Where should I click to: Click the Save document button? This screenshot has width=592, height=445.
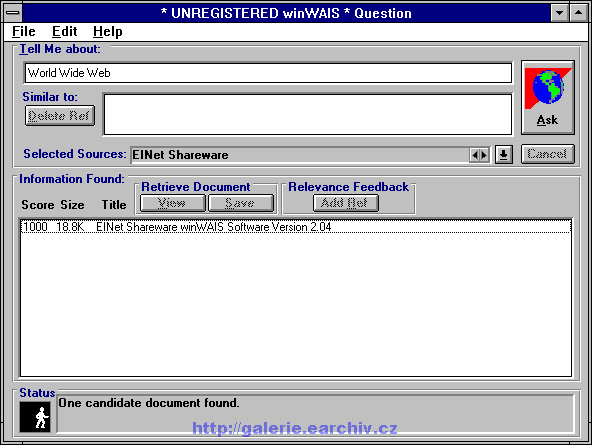[x=241, y=203]
